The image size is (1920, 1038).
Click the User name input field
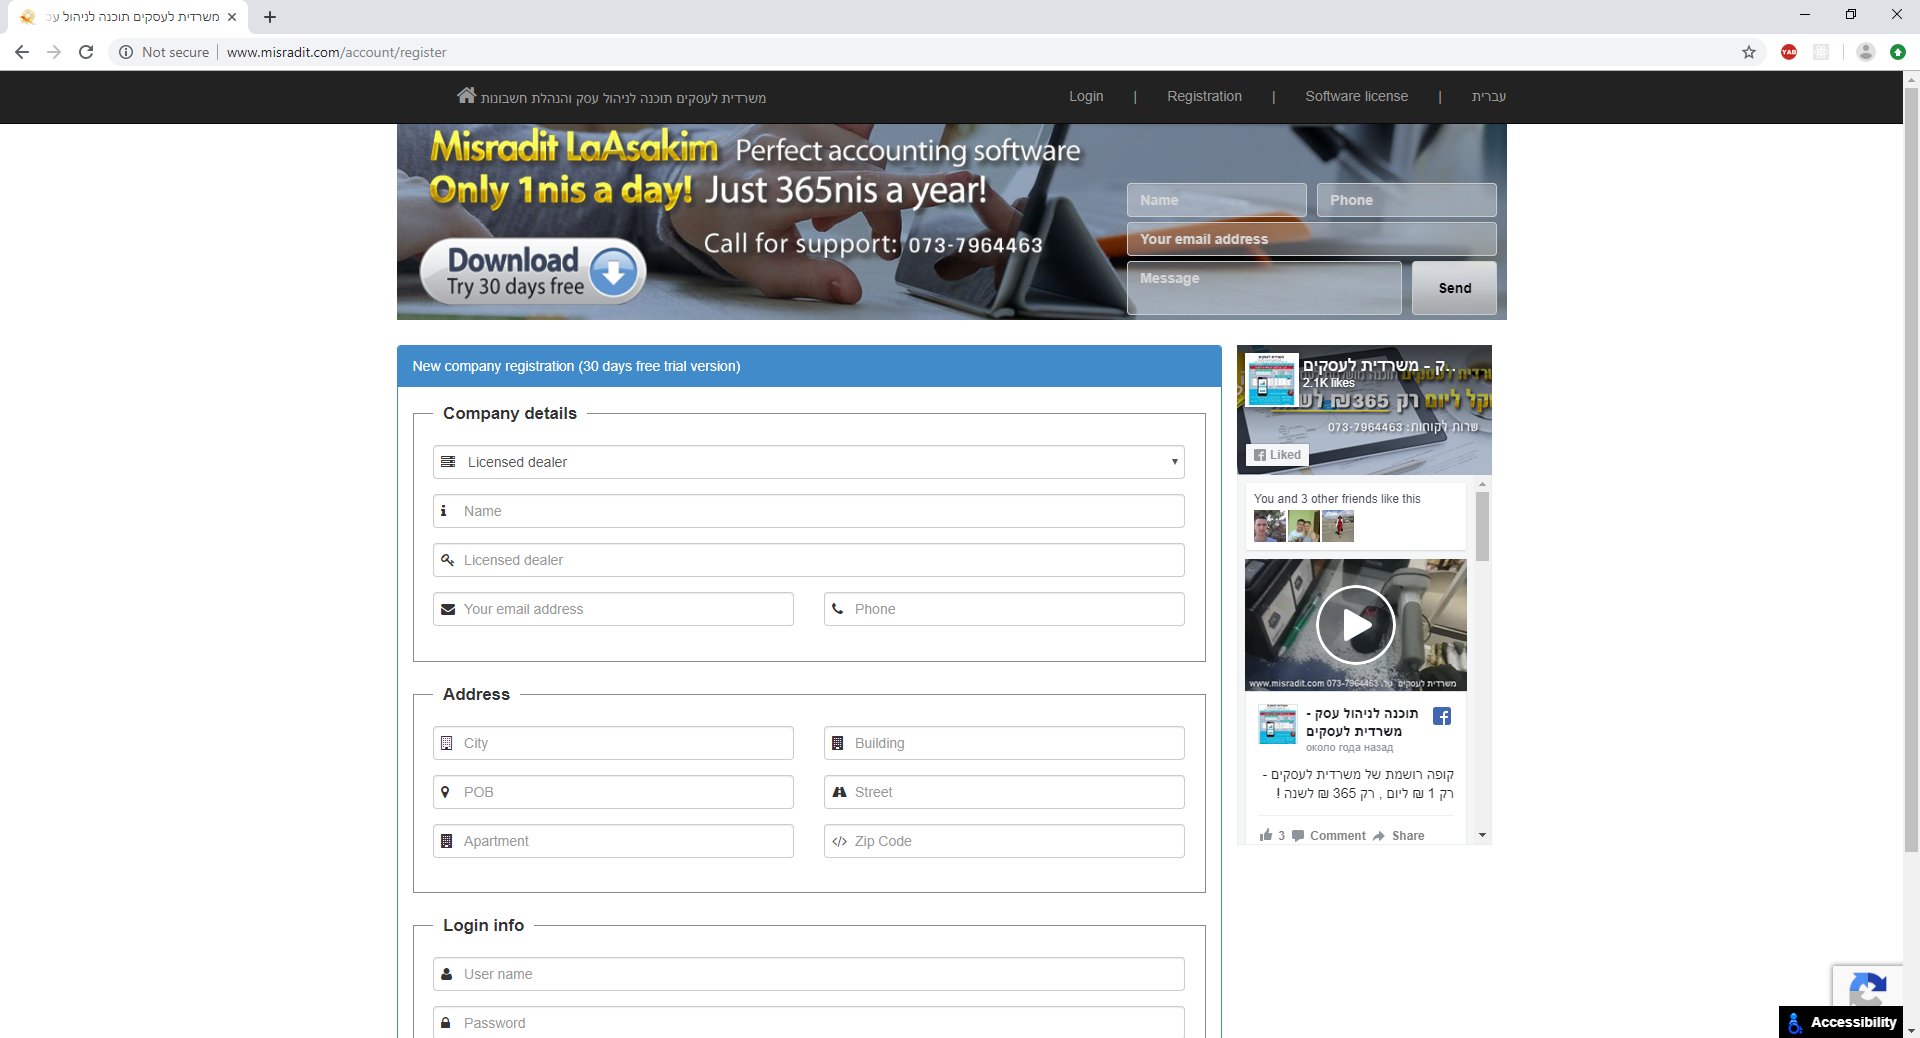[809, 974]
